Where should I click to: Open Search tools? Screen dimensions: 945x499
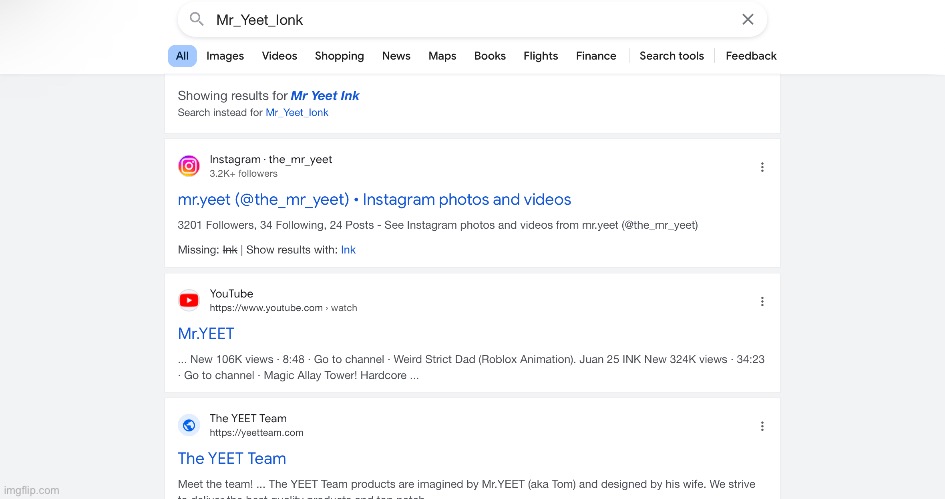pos(671,56)
